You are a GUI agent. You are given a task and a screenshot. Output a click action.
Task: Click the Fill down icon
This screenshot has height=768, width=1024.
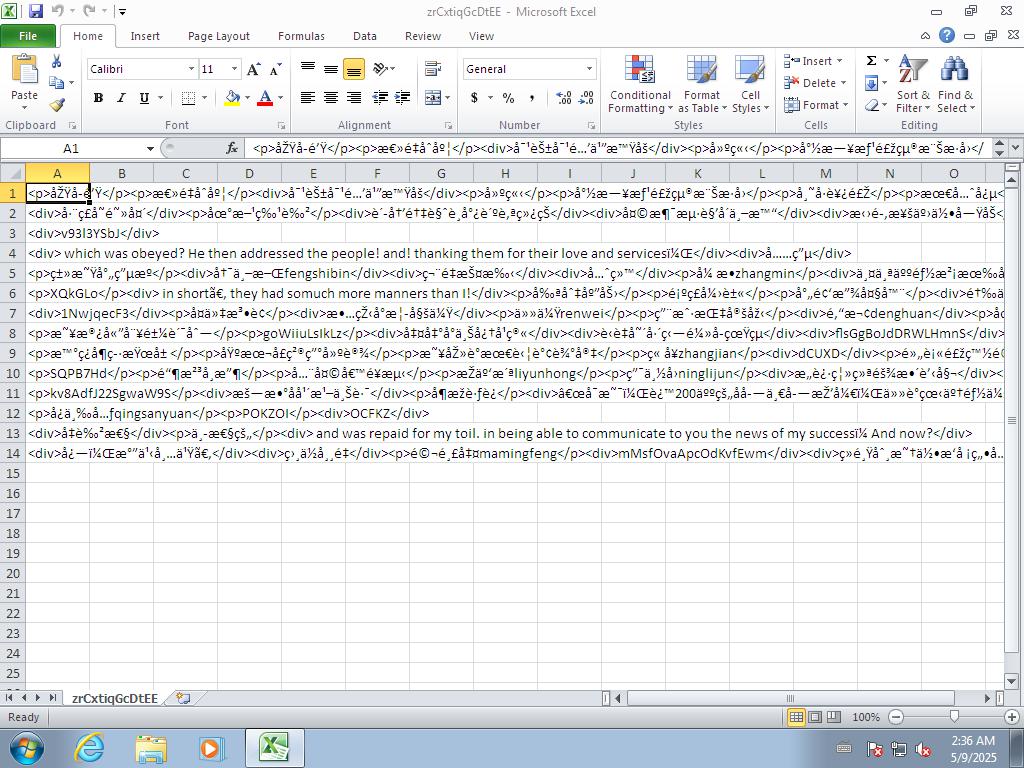coord(871,83)
